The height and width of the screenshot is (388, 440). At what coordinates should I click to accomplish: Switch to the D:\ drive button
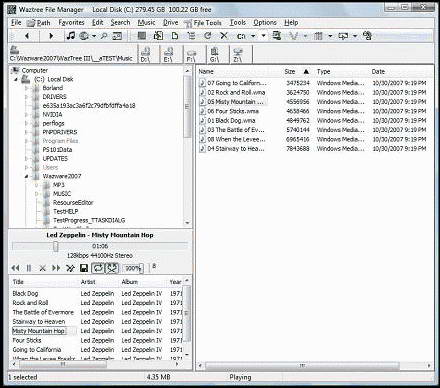coord(145,54)
